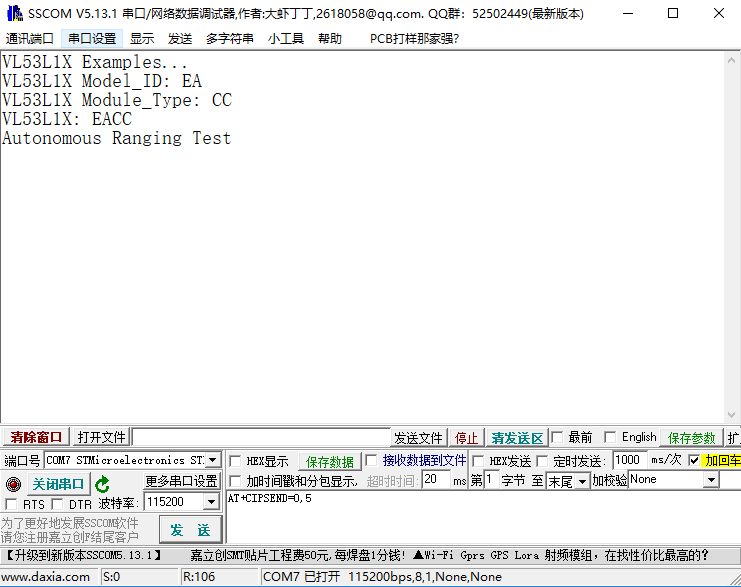Screen dimensions: 741x587
Task: Toggle the 最前 always-on-top checkbox
Action: coord(557,437)
